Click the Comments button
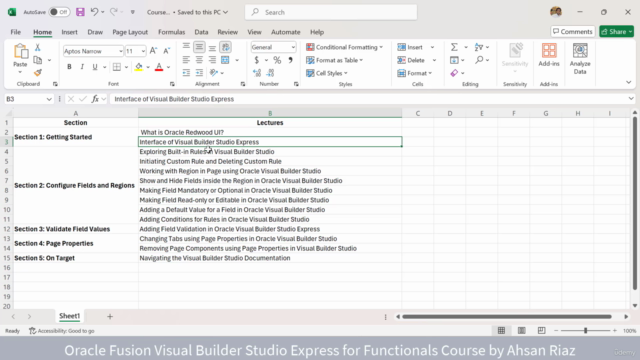The width and height of the screenshot is (640, 360). point(573,31)
